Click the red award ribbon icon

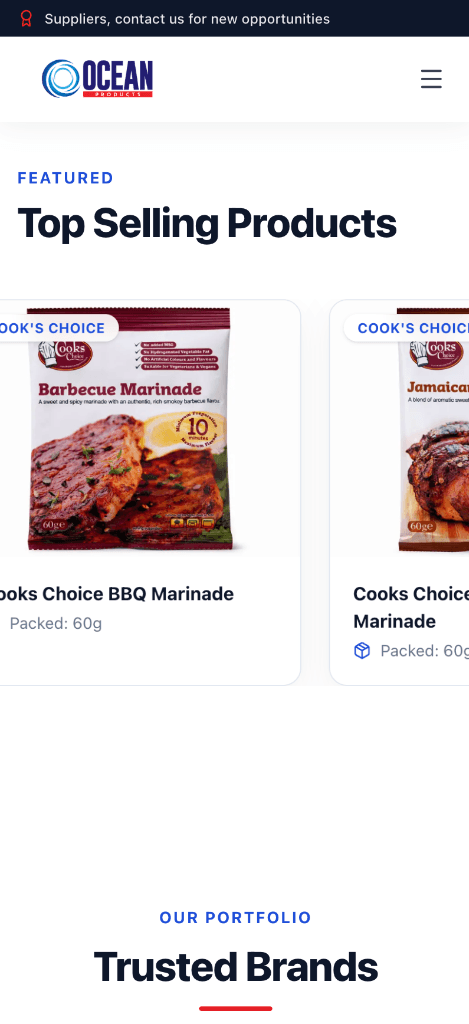point(26,18)
